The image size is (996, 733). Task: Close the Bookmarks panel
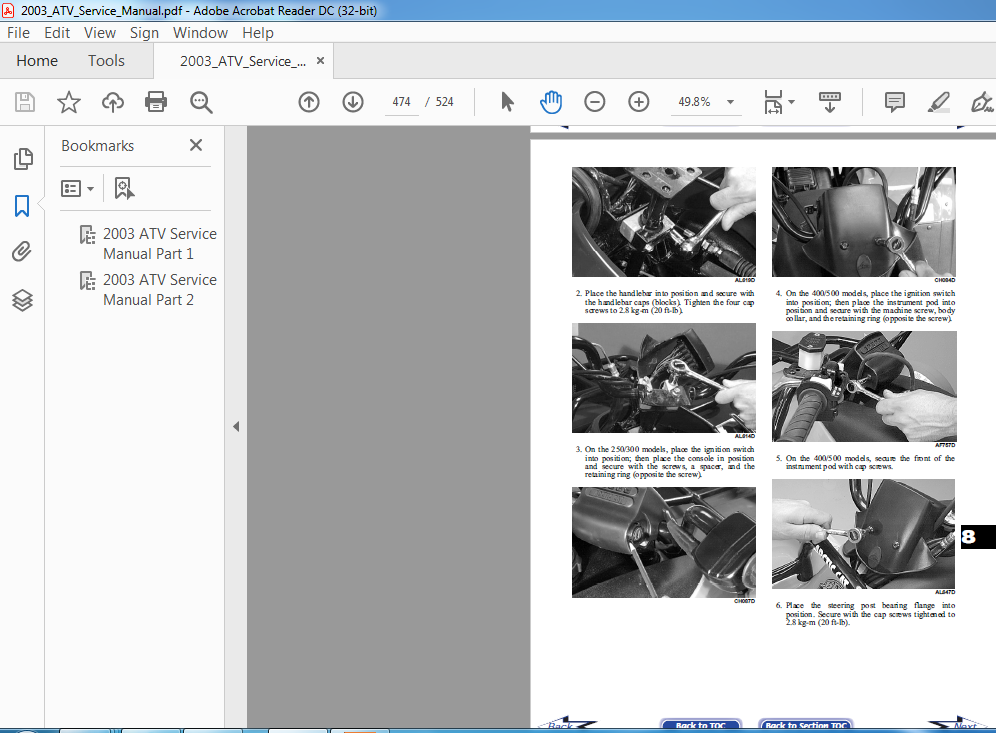point(196,145)
